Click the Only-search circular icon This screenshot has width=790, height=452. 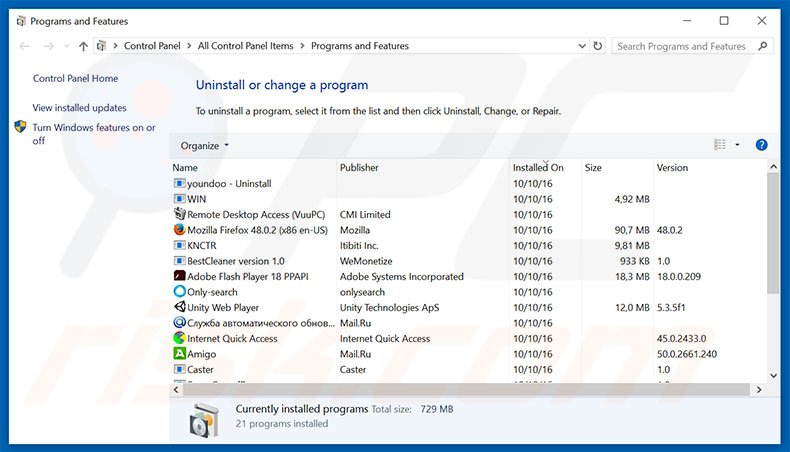tap(179, 291)
